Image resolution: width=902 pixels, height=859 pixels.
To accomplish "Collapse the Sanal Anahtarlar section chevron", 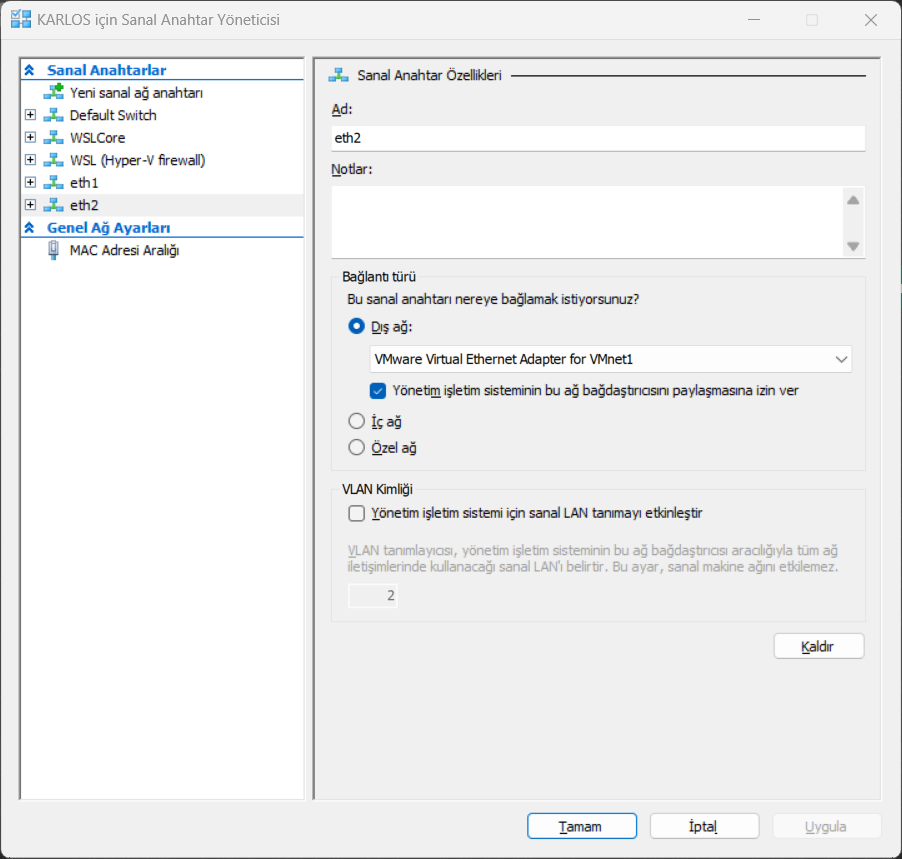I will [30, 70].
